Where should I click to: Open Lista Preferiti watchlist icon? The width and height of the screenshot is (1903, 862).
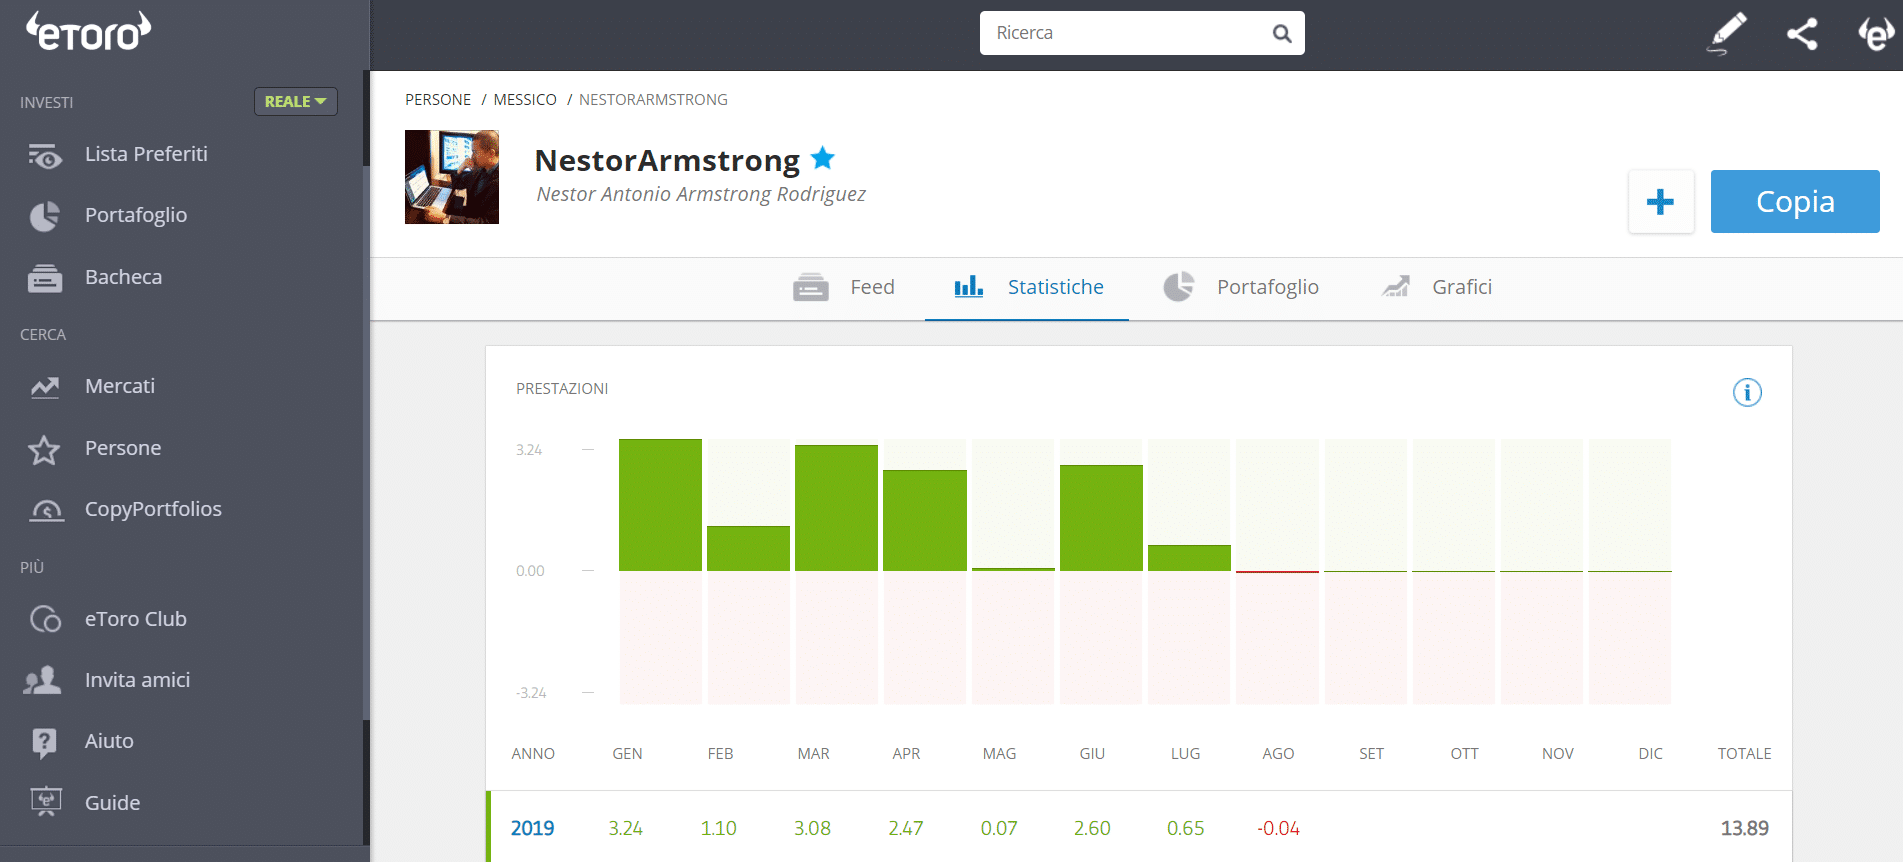44,155
